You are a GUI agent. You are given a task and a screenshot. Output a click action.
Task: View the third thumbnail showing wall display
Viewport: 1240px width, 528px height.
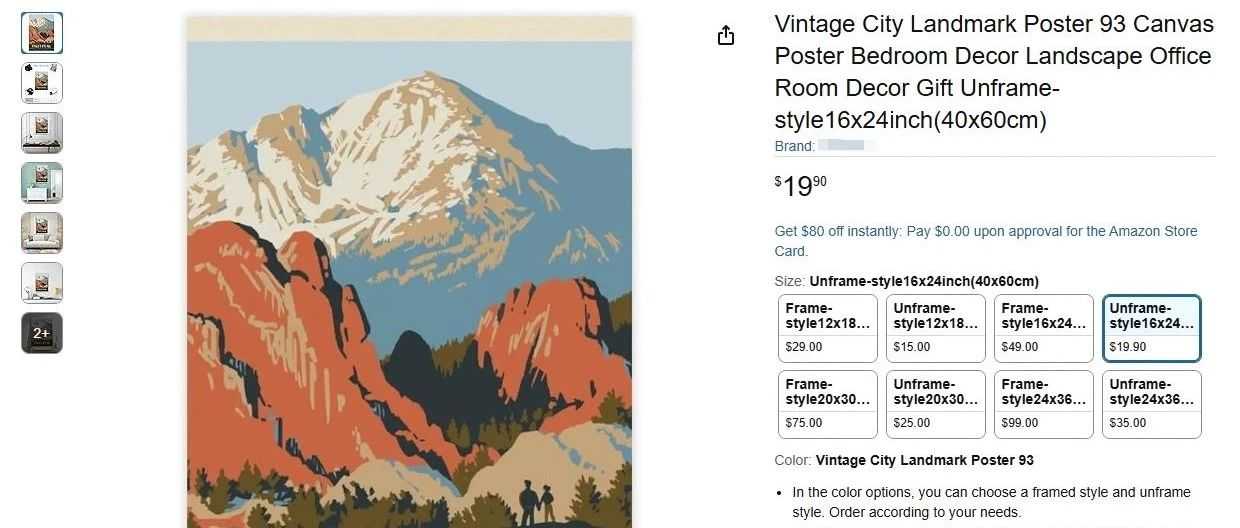click(42, 133)
